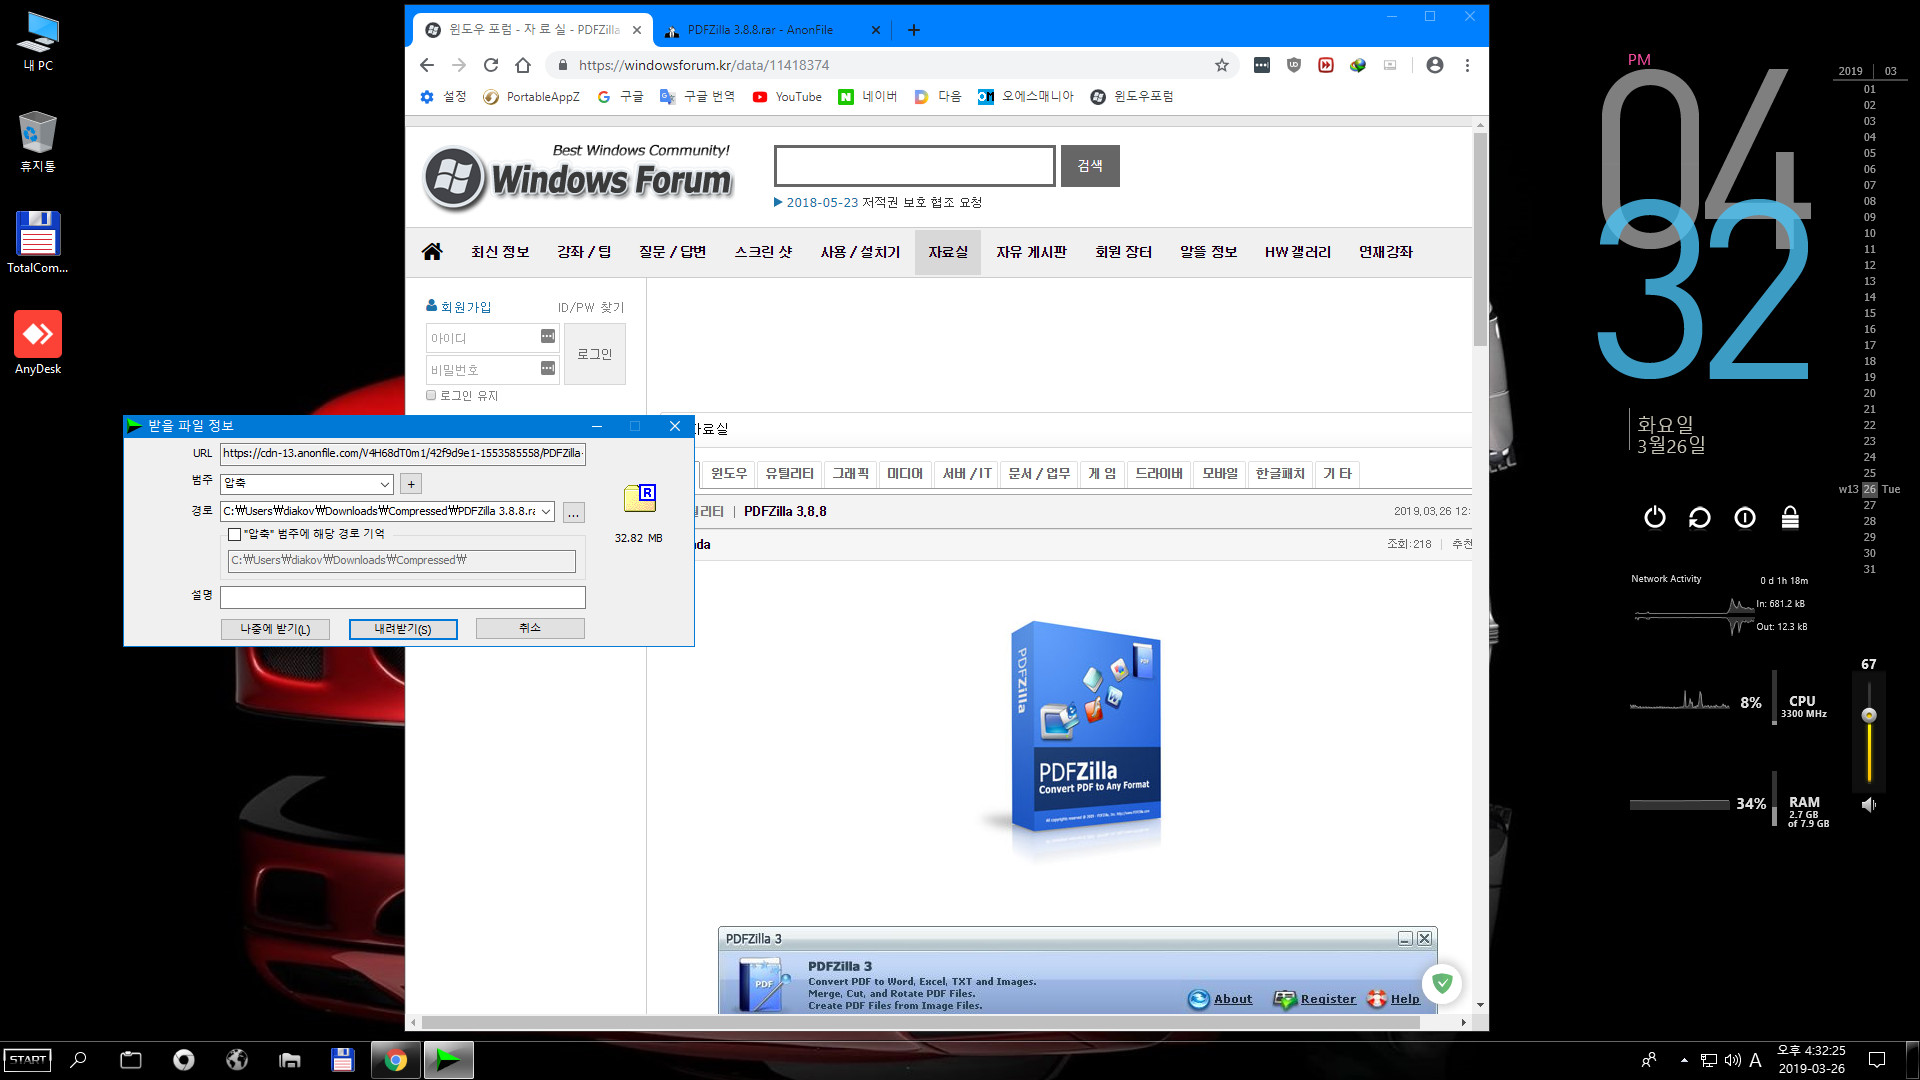The height and width of the screenshot is (1080, 1920).
Task: Open the 휴지통 recycle bin icon
Action: point(38,141)
